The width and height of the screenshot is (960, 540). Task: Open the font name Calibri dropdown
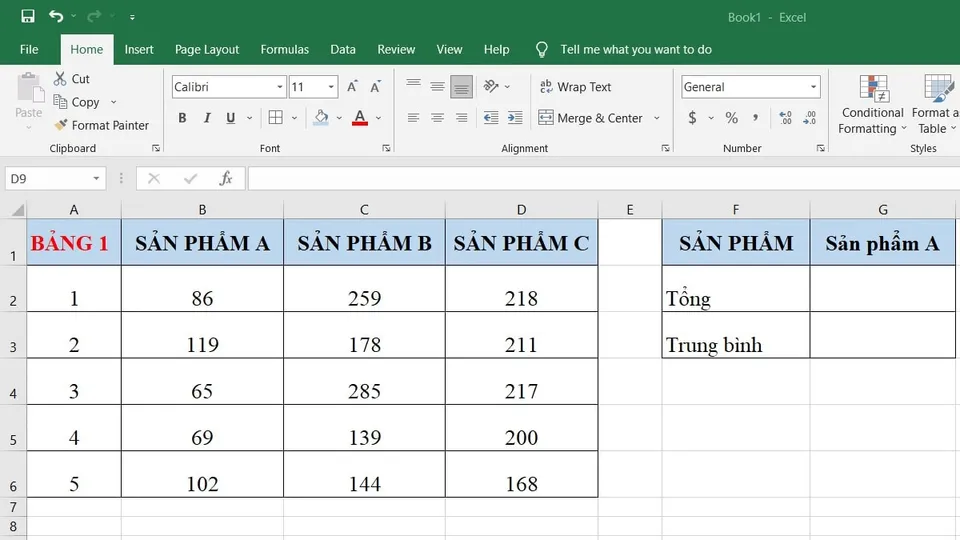[280, 87]
